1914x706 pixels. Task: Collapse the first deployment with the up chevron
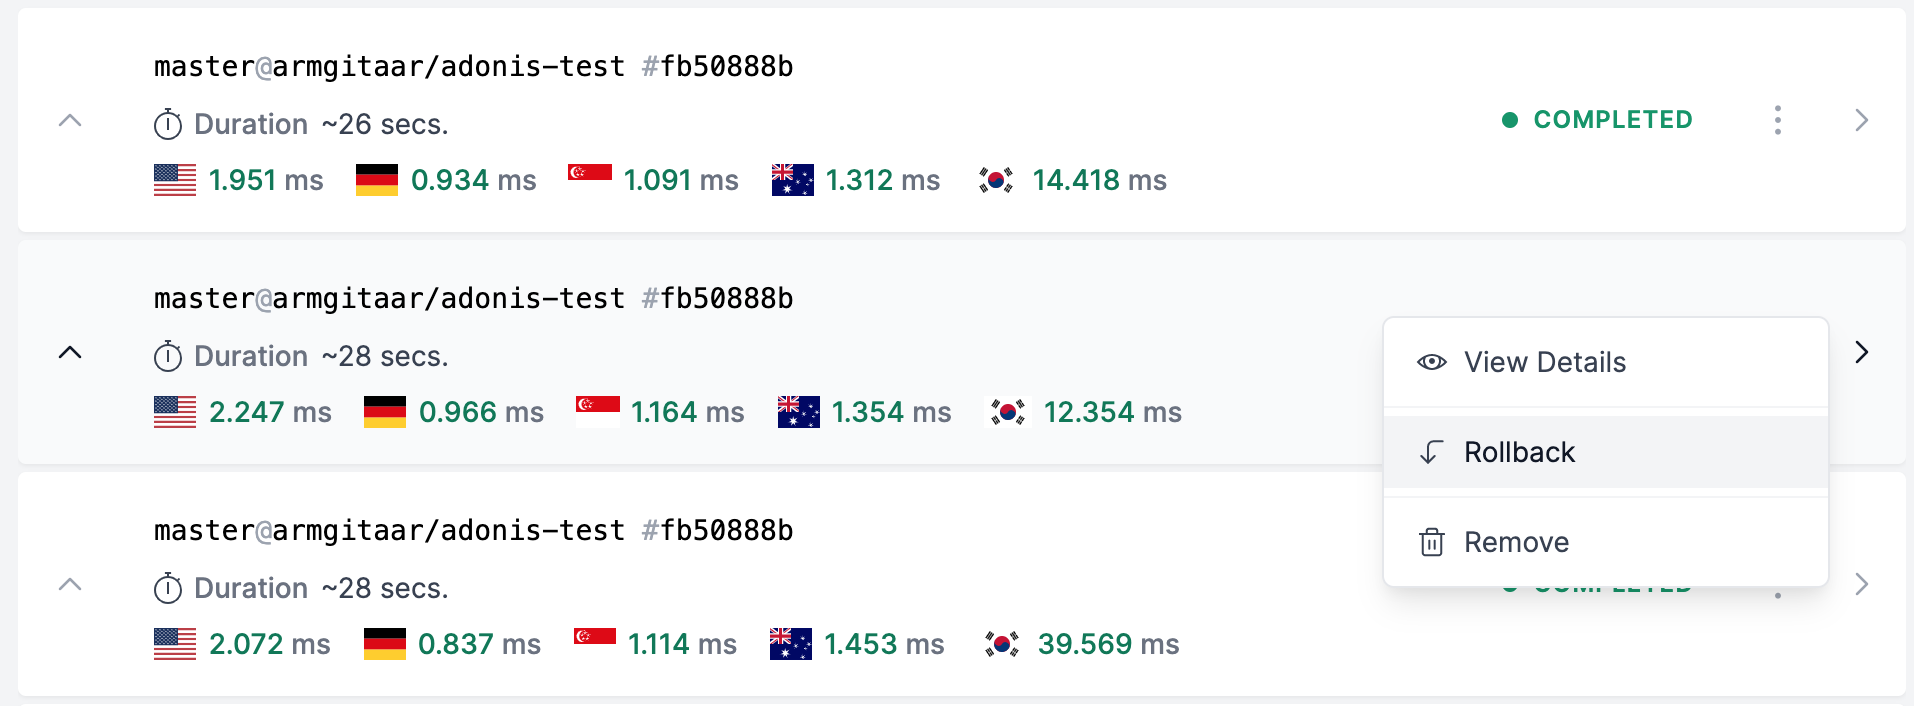[70, 121]
